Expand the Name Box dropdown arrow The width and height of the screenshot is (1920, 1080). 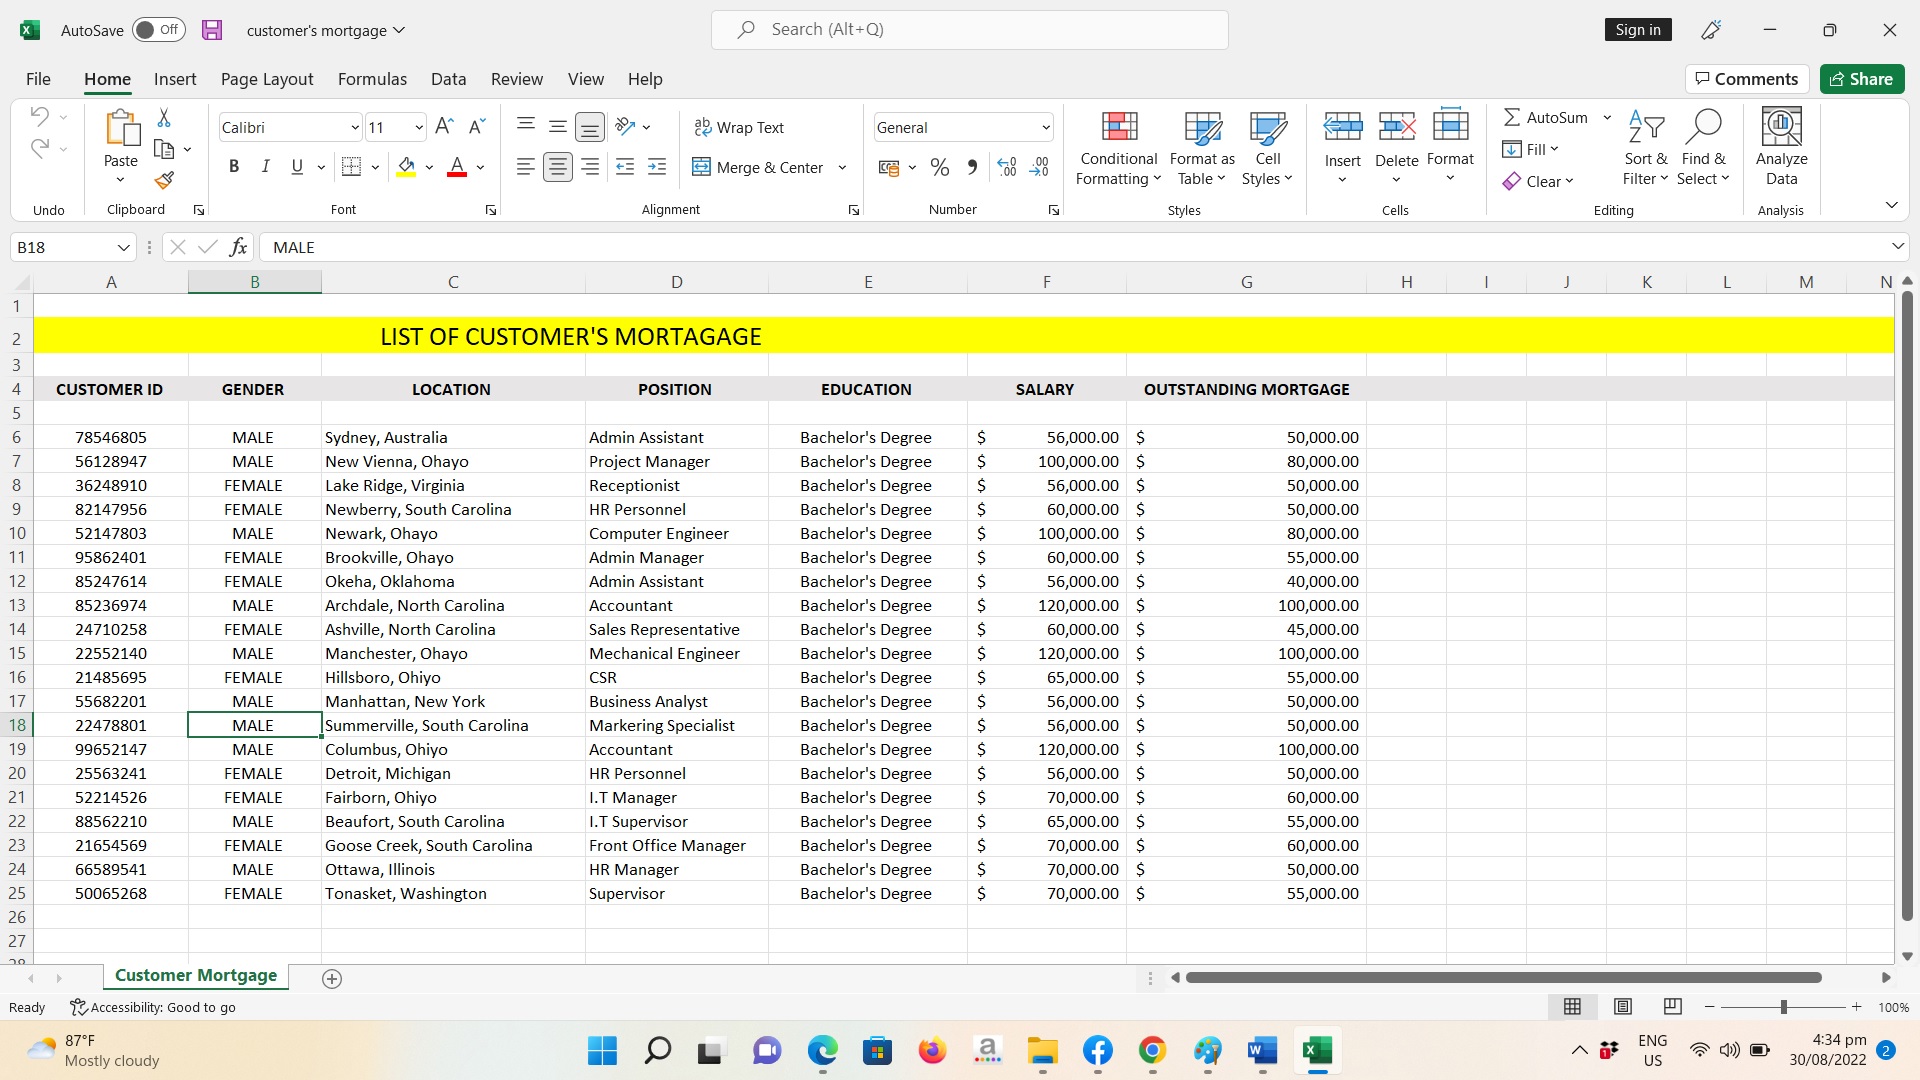coord(123,247)
